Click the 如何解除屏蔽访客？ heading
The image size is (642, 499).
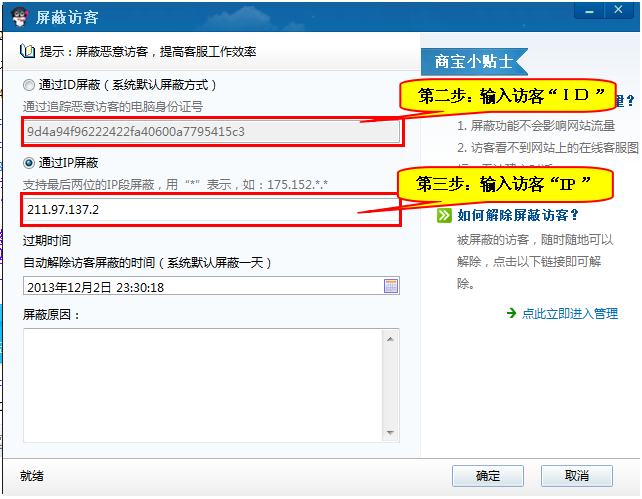pyautogui.click(x=518, y=215)
